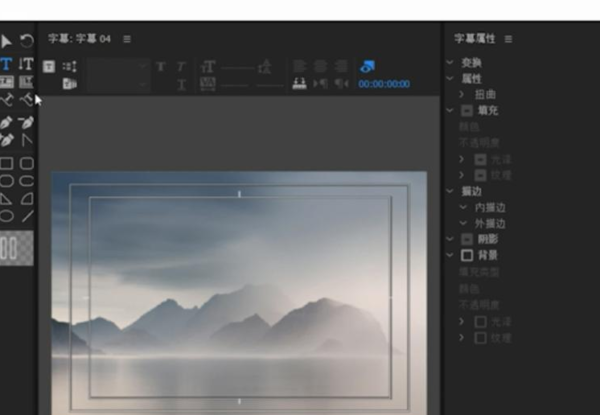The height and width of the screenshot is (415, 600).
Task: Select the Delete Anchor Point tool
Action: (26, 123)
